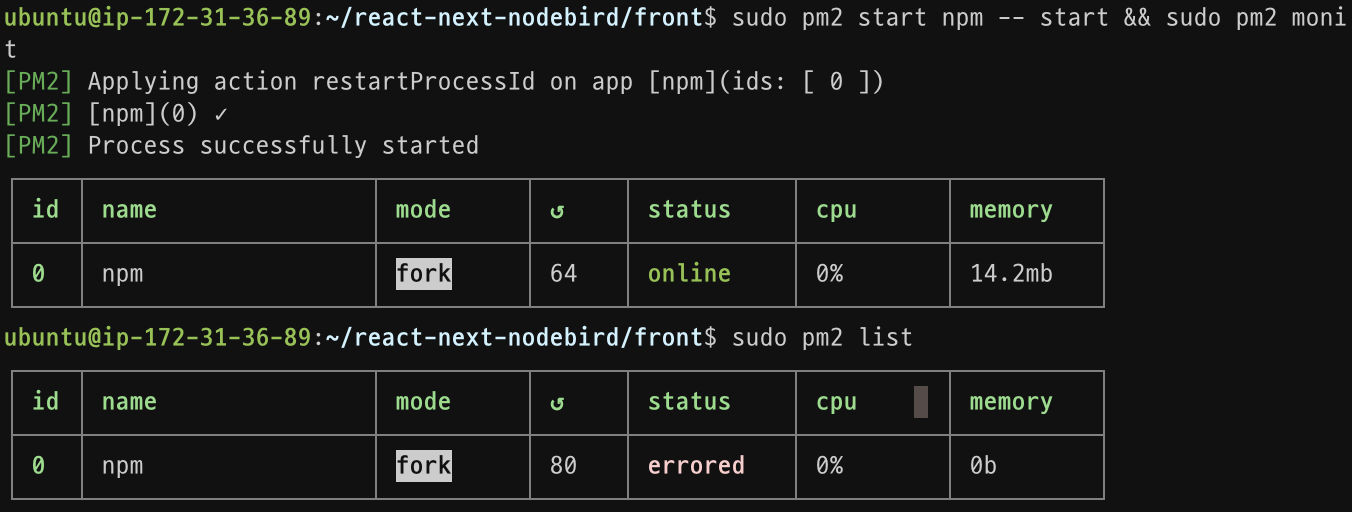Click the gray terminal cursor block
Viewport: 1352px width, 512px height.
(x=921, y=402)
